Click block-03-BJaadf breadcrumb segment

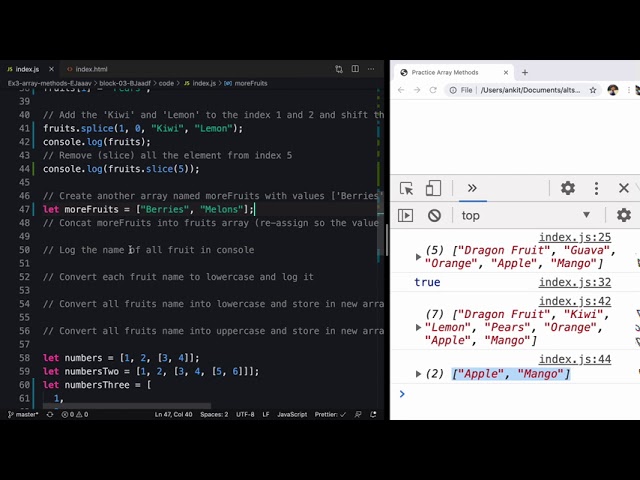[x=125, y=83]
